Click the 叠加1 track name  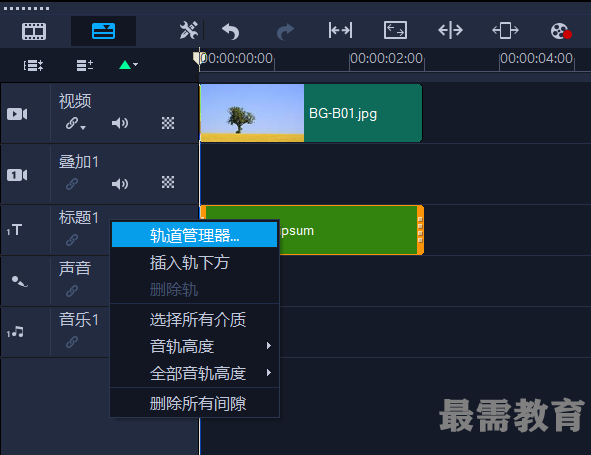coord(79,162)
